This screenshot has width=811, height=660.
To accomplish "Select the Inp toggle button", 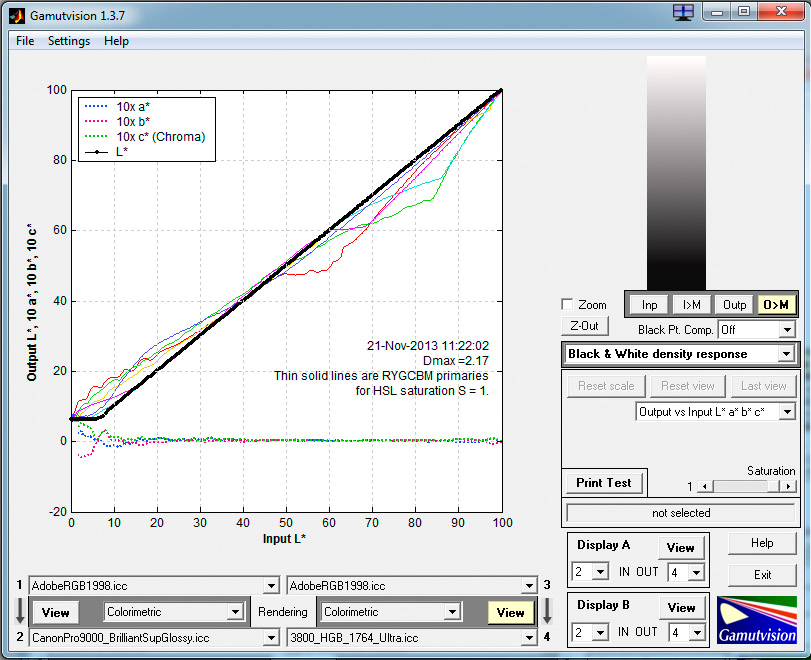I will 650,305.
